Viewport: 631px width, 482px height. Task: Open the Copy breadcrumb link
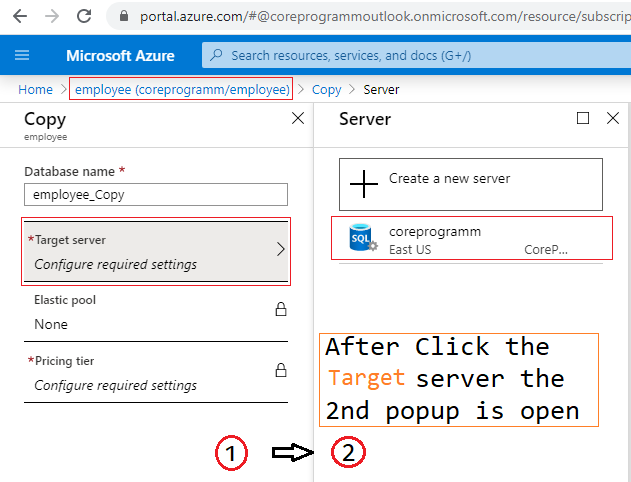[x=326, y=89]
